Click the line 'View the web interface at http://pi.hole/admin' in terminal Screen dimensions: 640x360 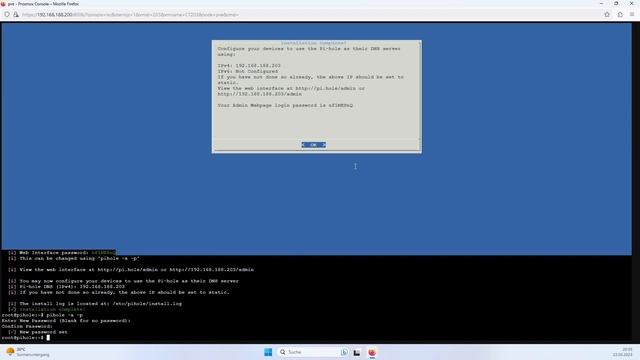click(x=131, y=270)
